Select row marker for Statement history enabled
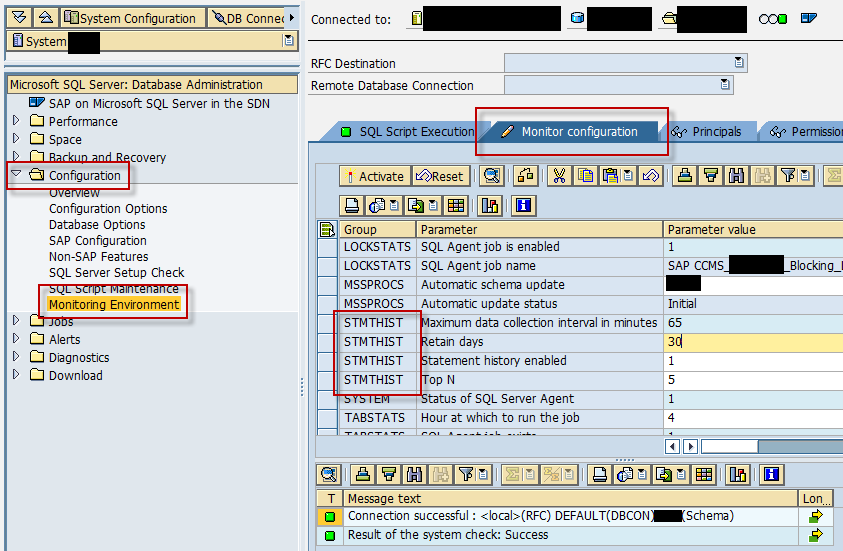The width and height of the screenshot is (843, 551). point(327,361)
